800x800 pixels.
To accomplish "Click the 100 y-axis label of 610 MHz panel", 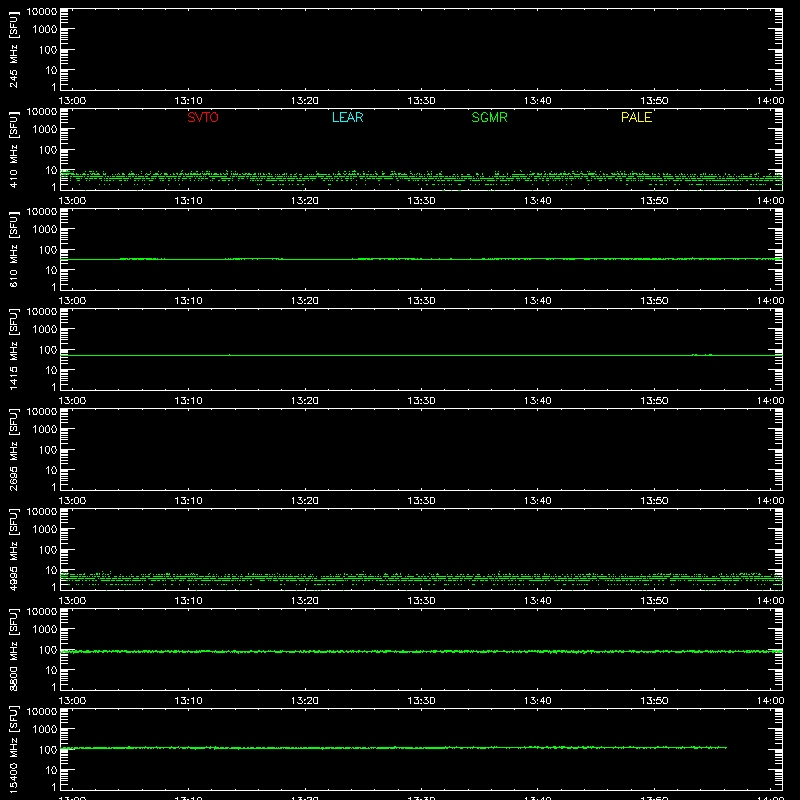I will tap(48, 250).
